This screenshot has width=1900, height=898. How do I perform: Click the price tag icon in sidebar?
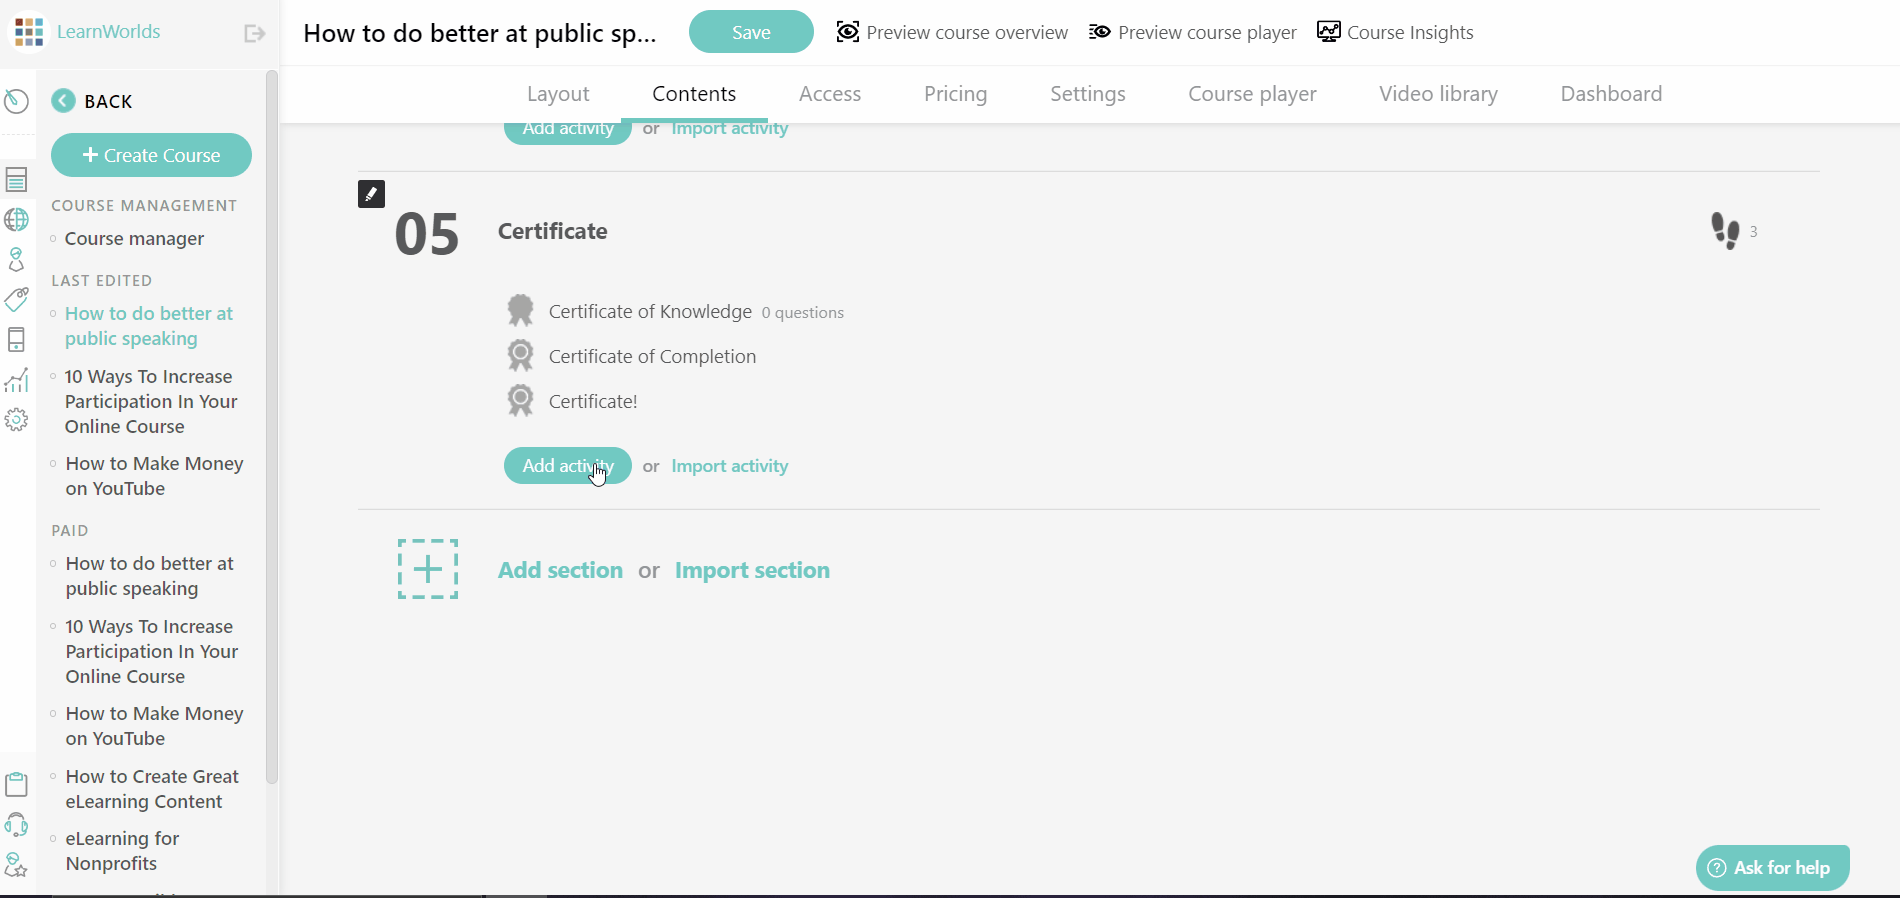click(17, 299)
